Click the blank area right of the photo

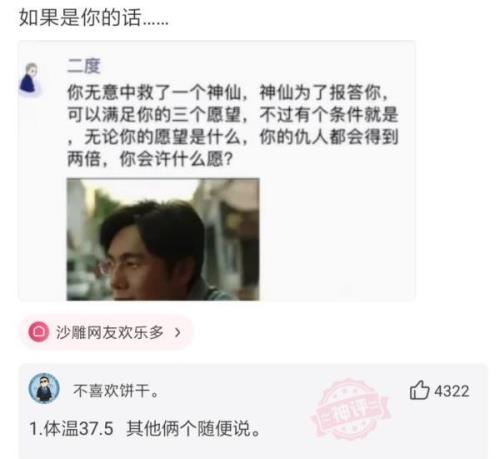pos(337,239)
